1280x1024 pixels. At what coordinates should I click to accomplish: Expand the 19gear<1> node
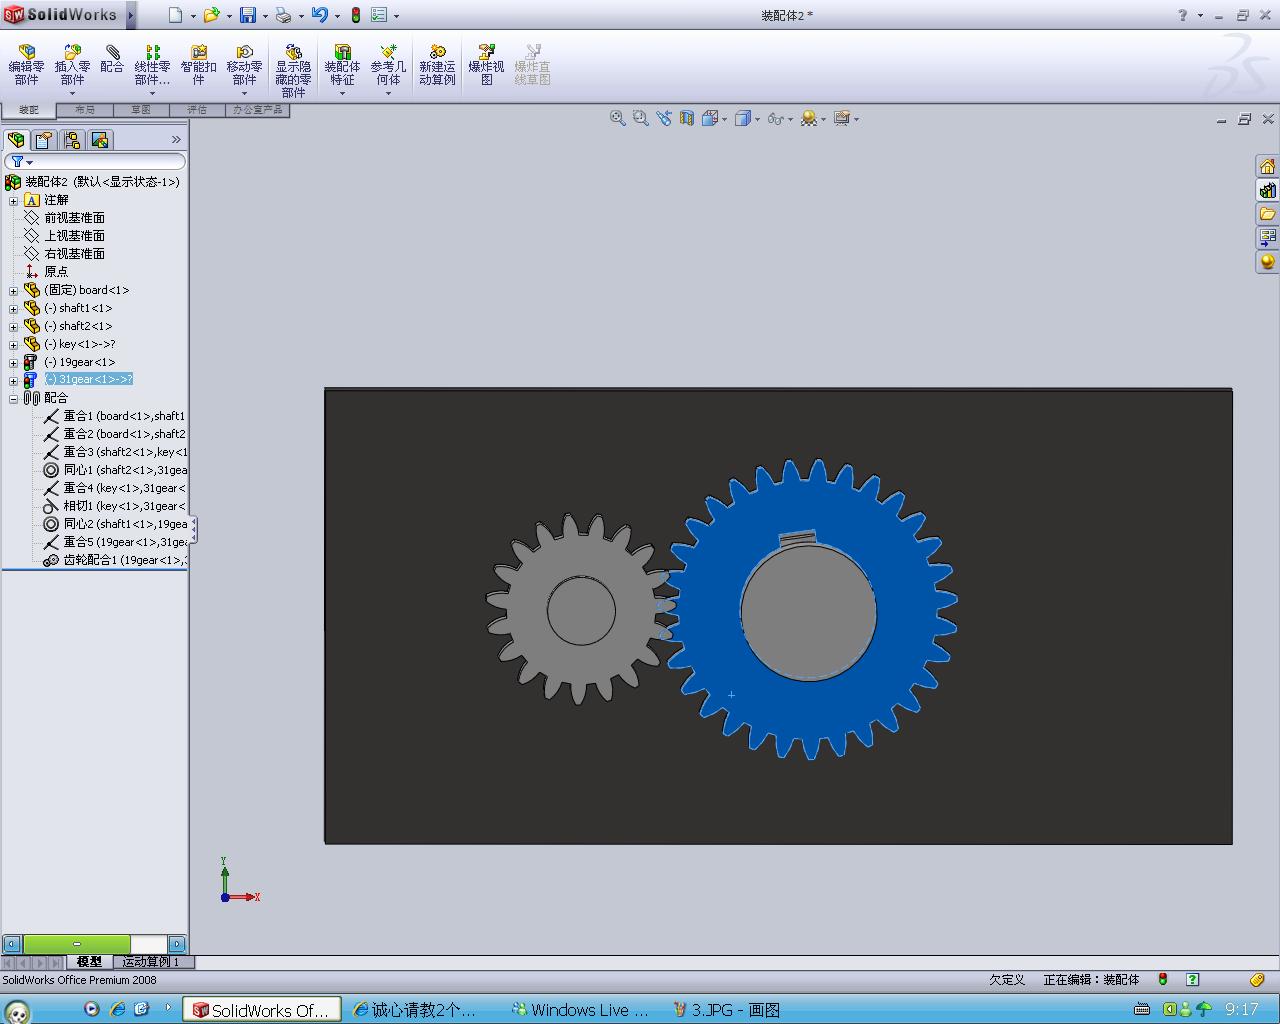14,363
